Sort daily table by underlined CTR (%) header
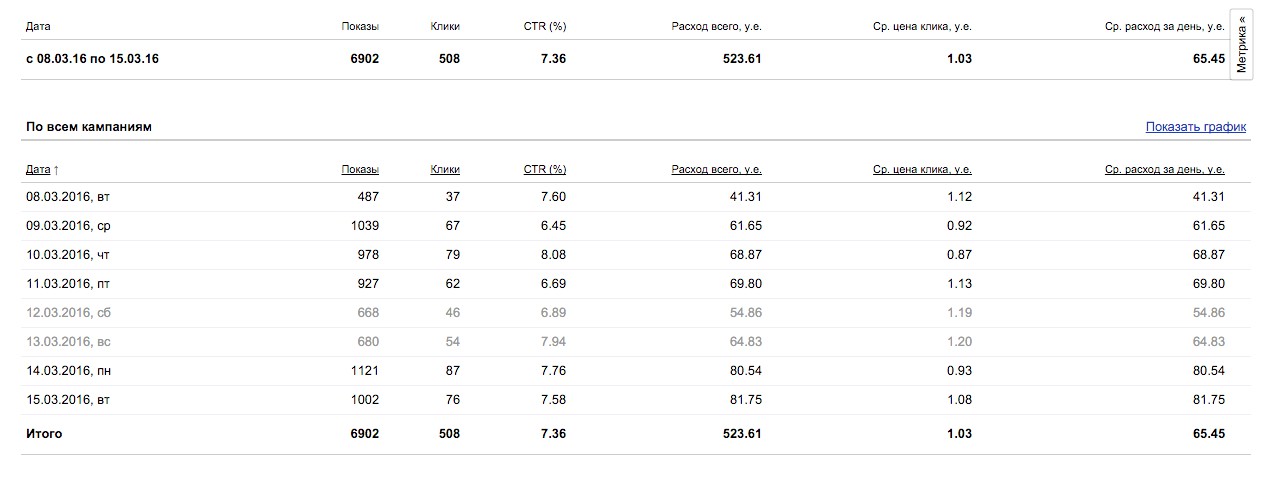Viewport: 1268px width, 480px height. (x=545, y=170)
